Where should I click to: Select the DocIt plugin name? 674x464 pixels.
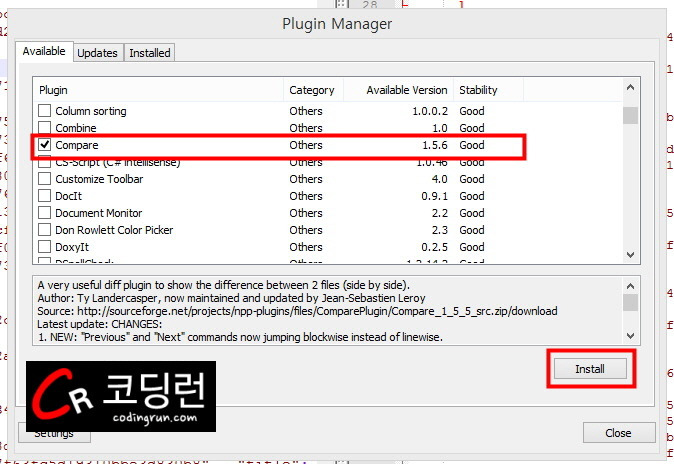coord(69,196)
